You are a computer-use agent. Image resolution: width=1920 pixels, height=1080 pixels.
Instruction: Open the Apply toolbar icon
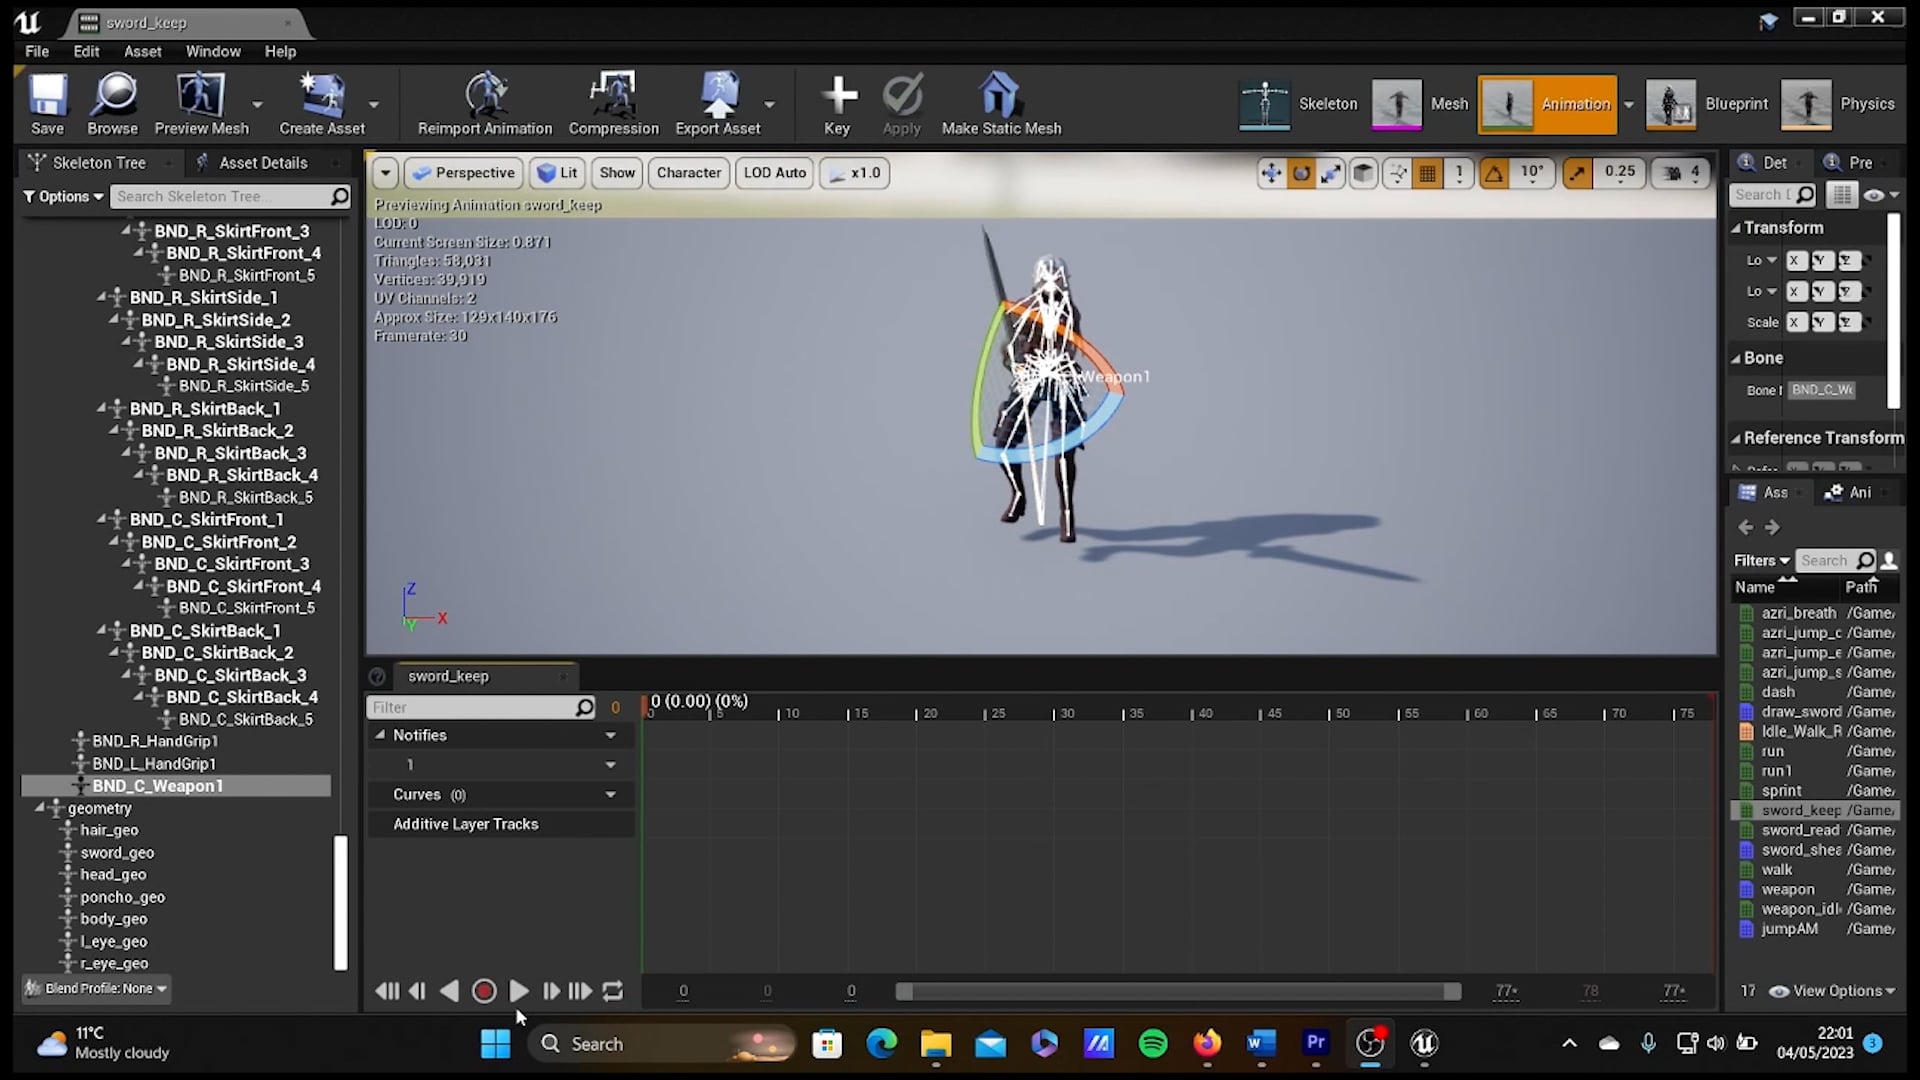pos(901,100)
